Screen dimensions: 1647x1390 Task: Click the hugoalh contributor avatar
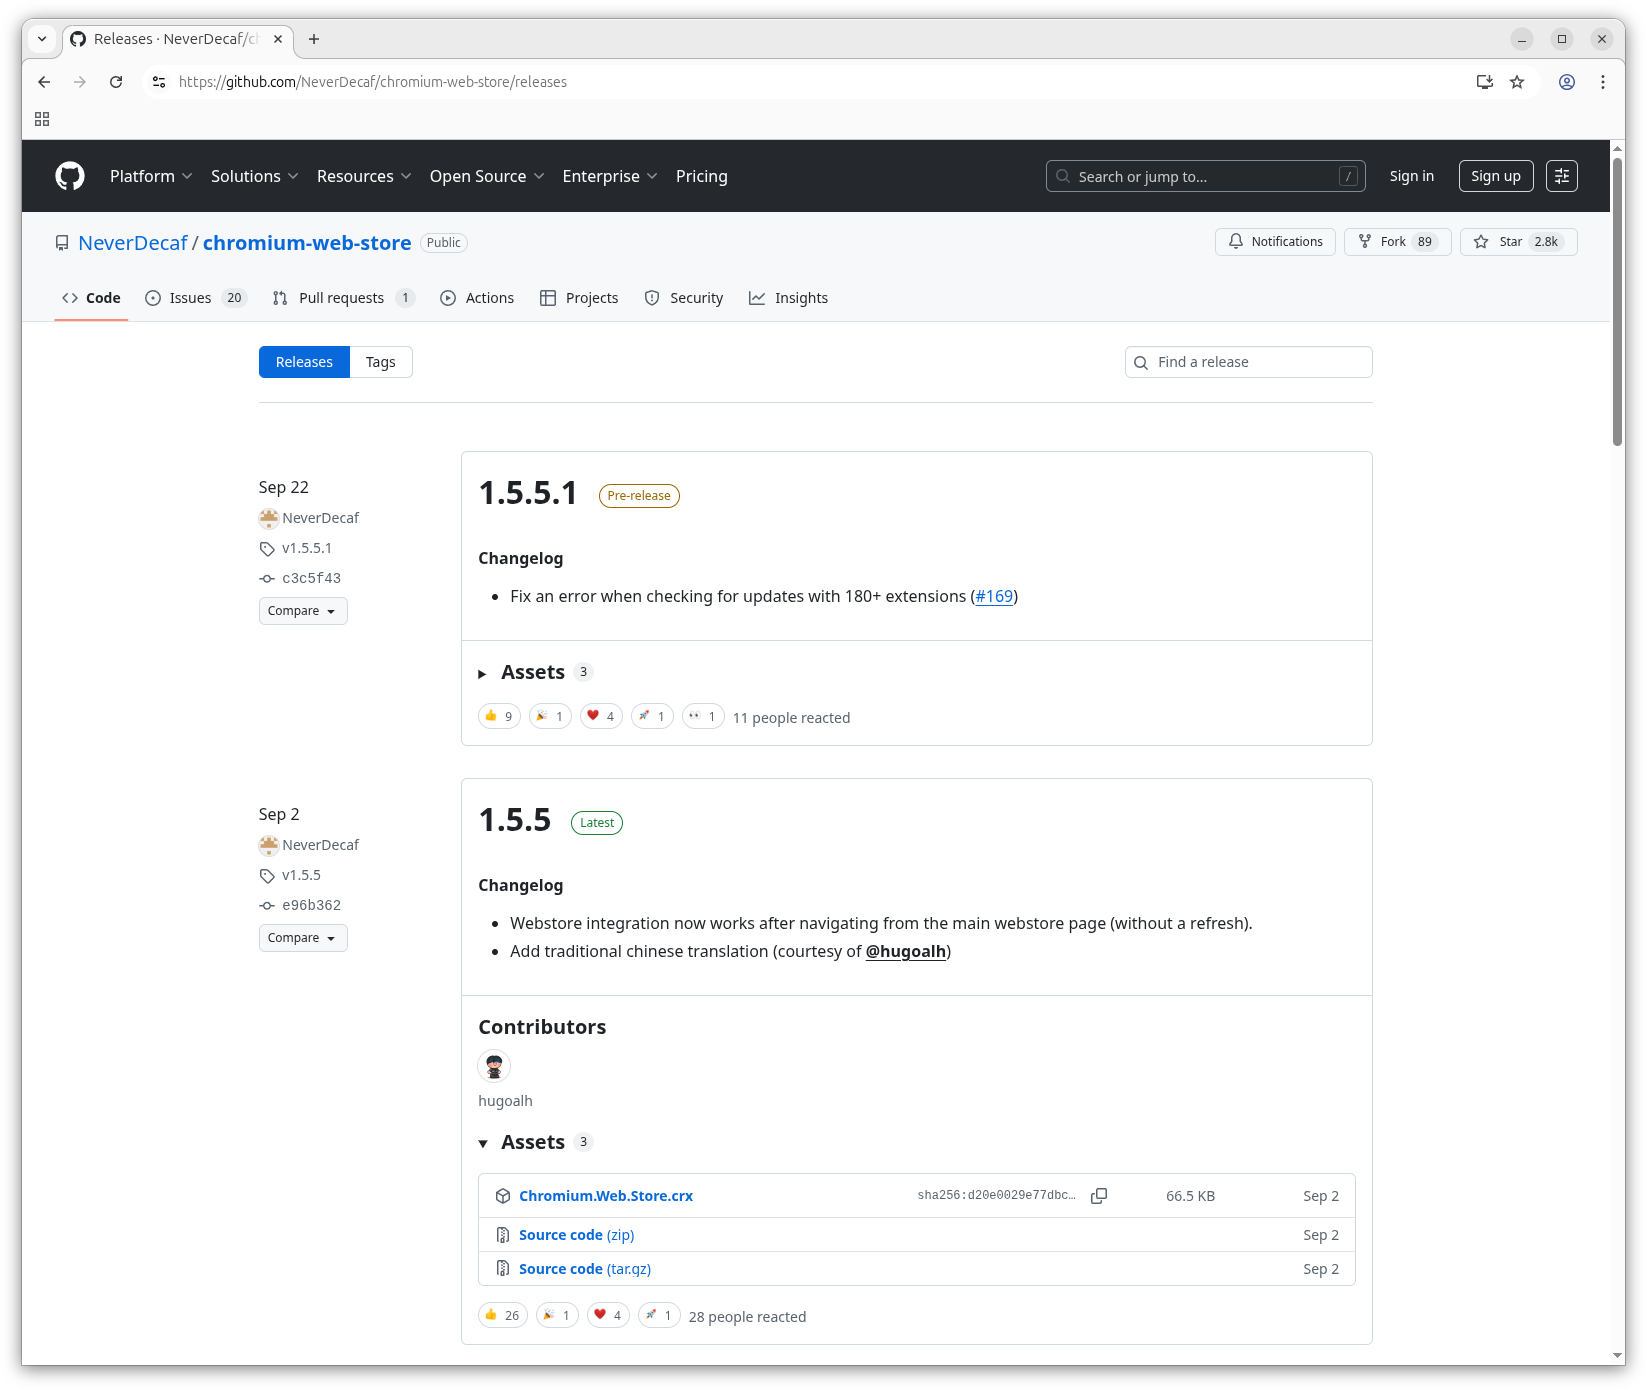pyautogui.click(x=494, y=1066)
